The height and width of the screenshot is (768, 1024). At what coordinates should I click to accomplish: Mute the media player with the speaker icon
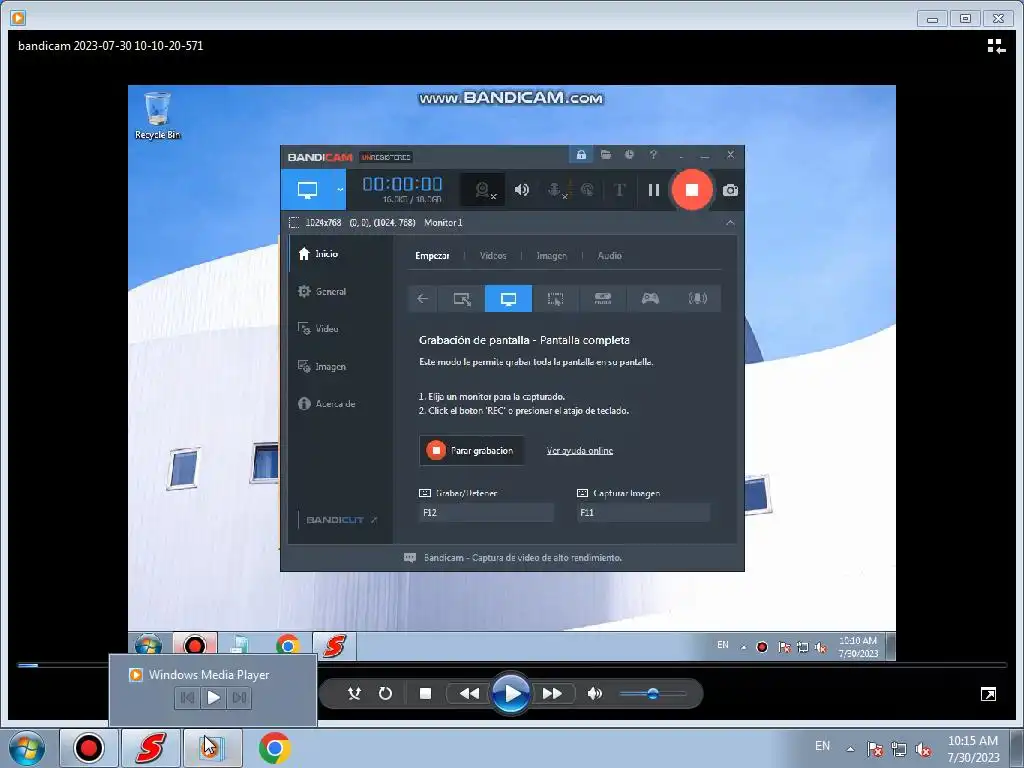click(594, 694)
